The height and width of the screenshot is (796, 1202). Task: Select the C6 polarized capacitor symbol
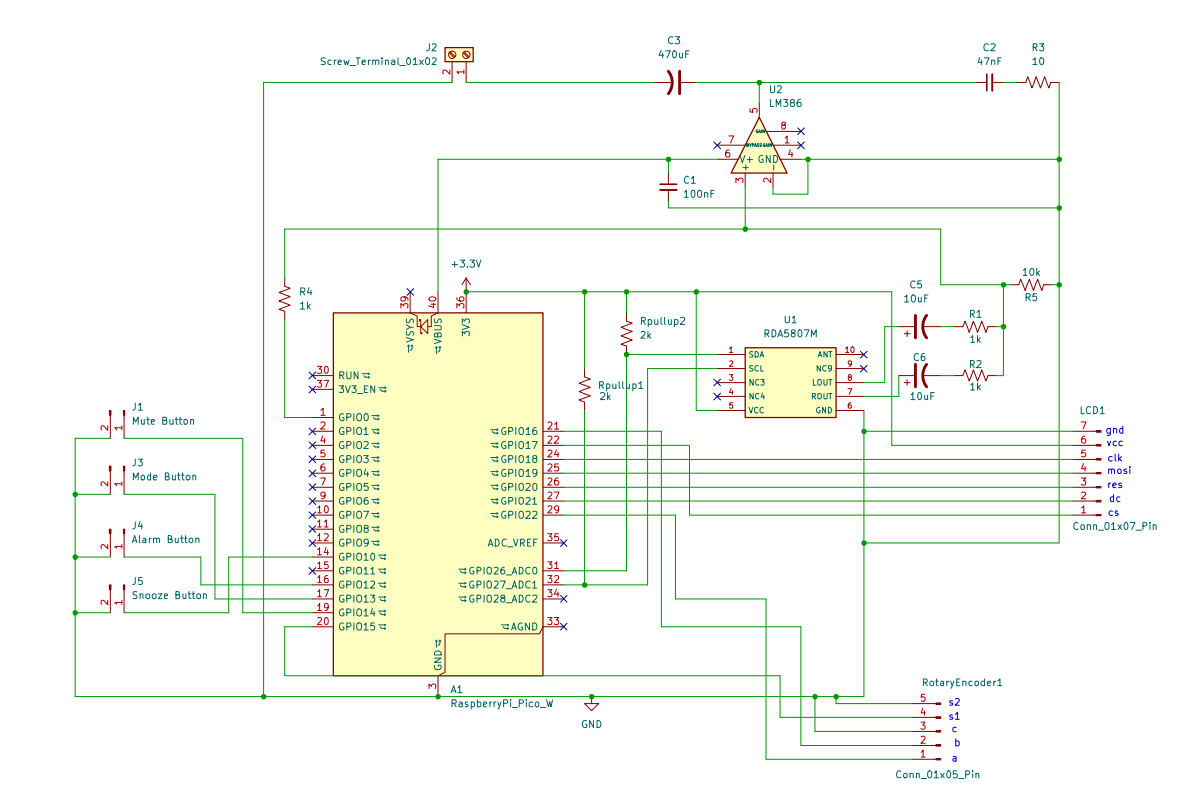[922, 375]
